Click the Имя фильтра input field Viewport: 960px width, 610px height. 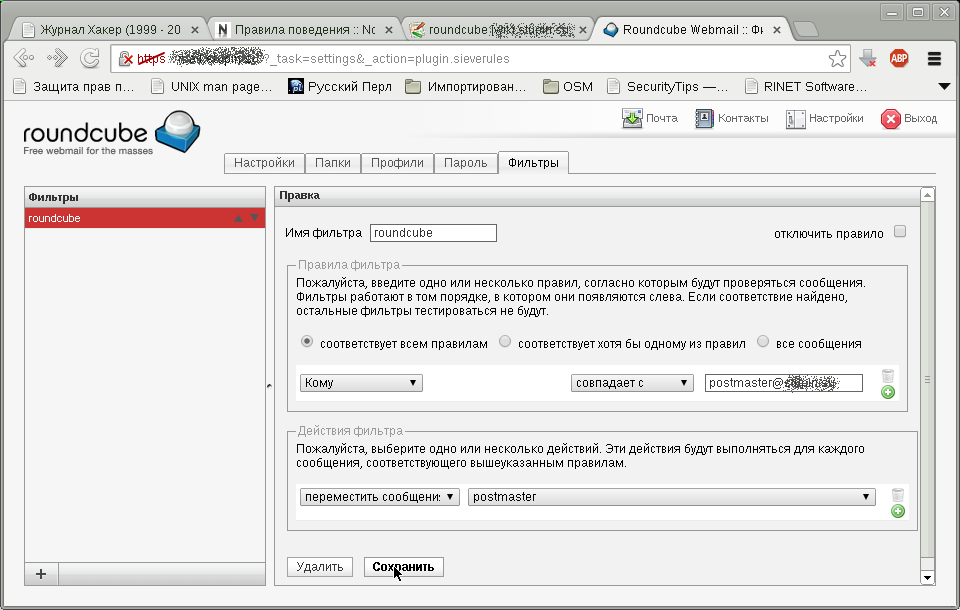pos(432,232)
